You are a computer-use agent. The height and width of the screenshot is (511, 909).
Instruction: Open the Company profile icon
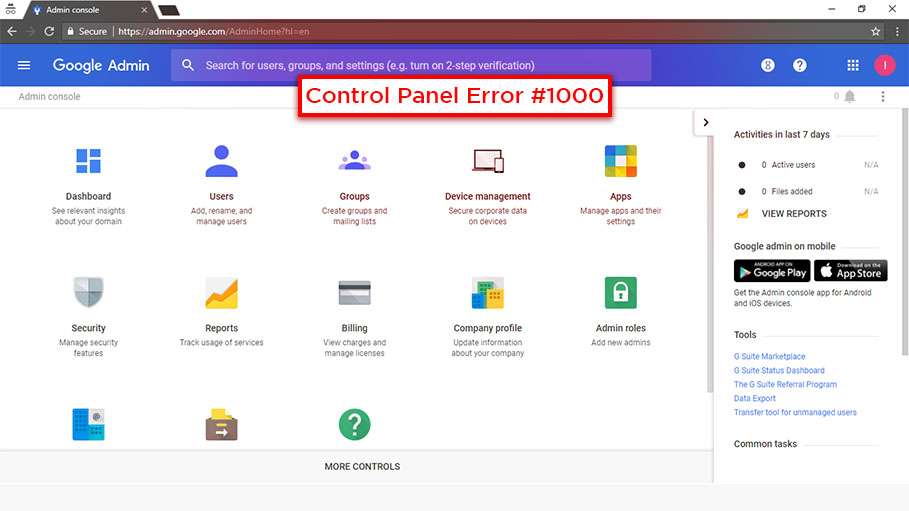(x=488, y=292)
